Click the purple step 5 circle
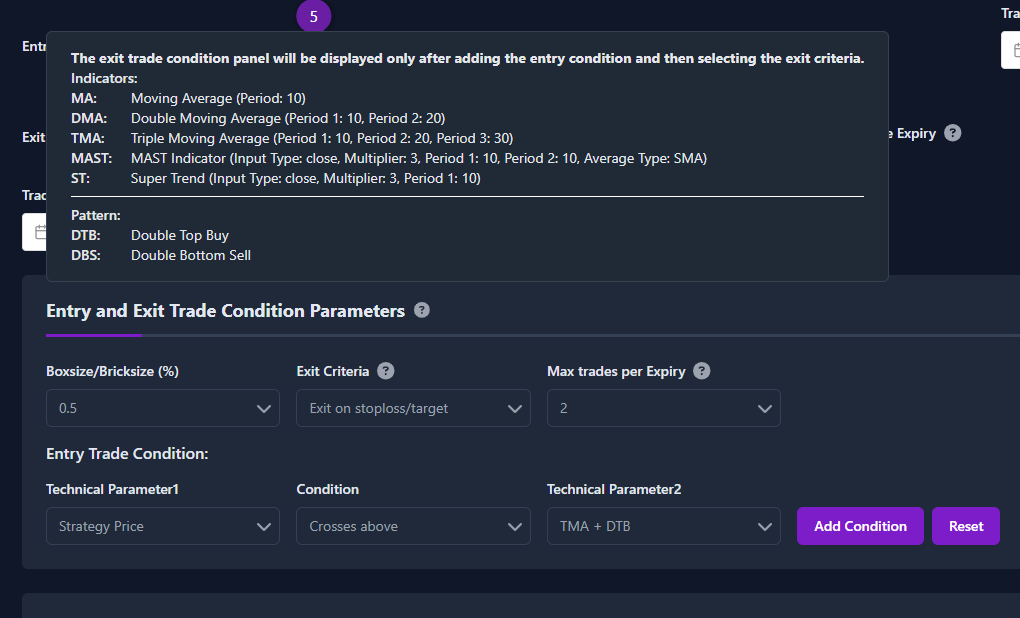Viewport: 1020px width, 618px height. (314, 16)
